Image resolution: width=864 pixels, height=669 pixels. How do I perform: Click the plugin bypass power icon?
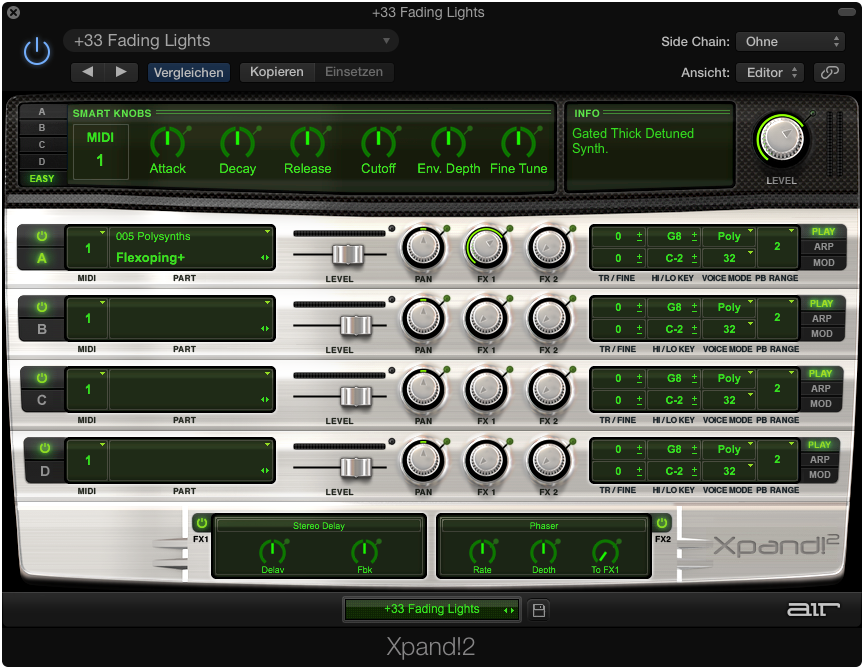pyautogui.click(x=37, y=52)
